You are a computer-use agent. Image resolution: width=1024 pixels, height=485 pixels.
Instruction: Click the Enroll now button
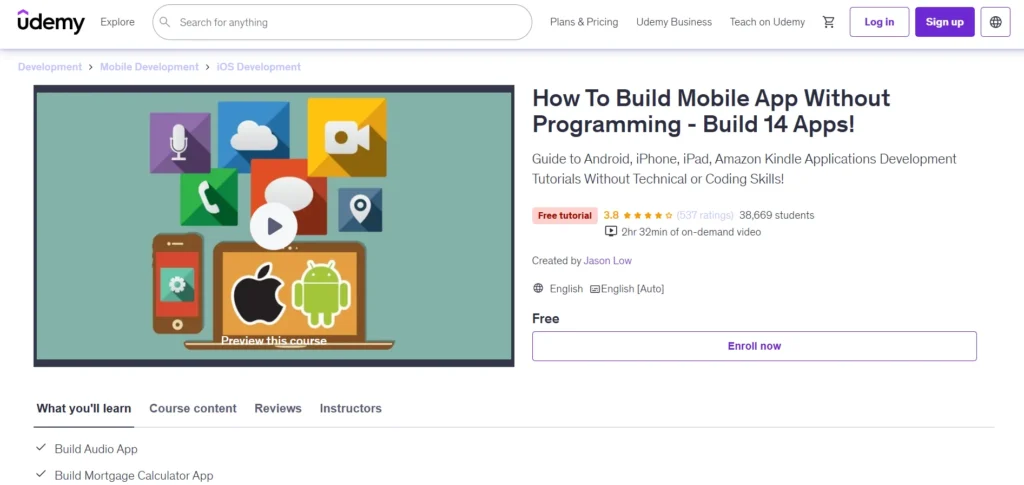[754, 346]
